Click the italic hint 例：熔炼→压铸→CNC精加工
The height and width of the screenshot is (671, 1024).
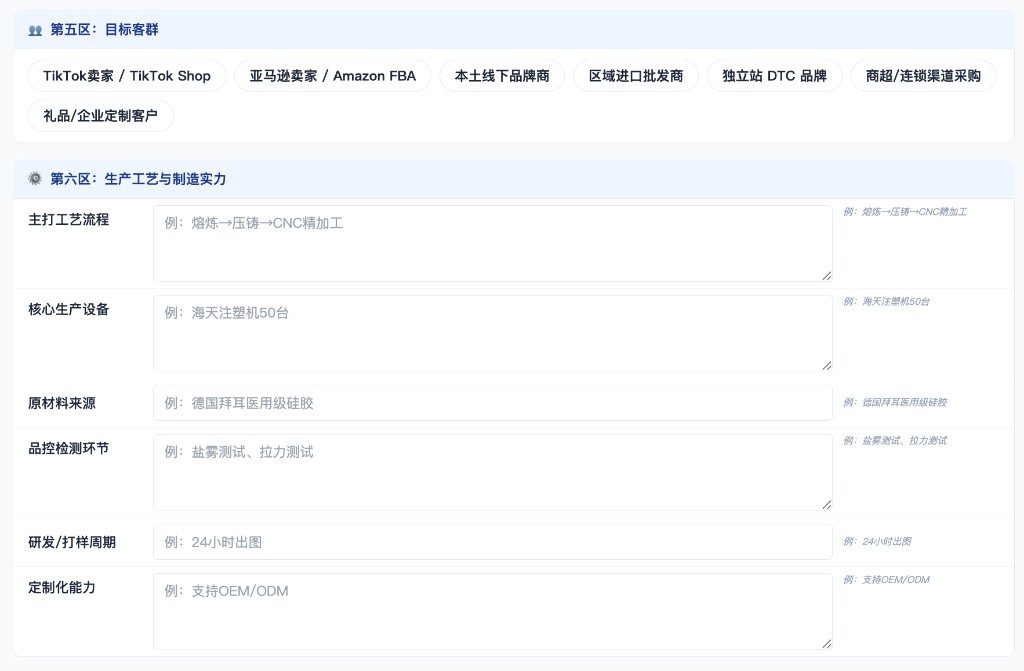(905, 212)
